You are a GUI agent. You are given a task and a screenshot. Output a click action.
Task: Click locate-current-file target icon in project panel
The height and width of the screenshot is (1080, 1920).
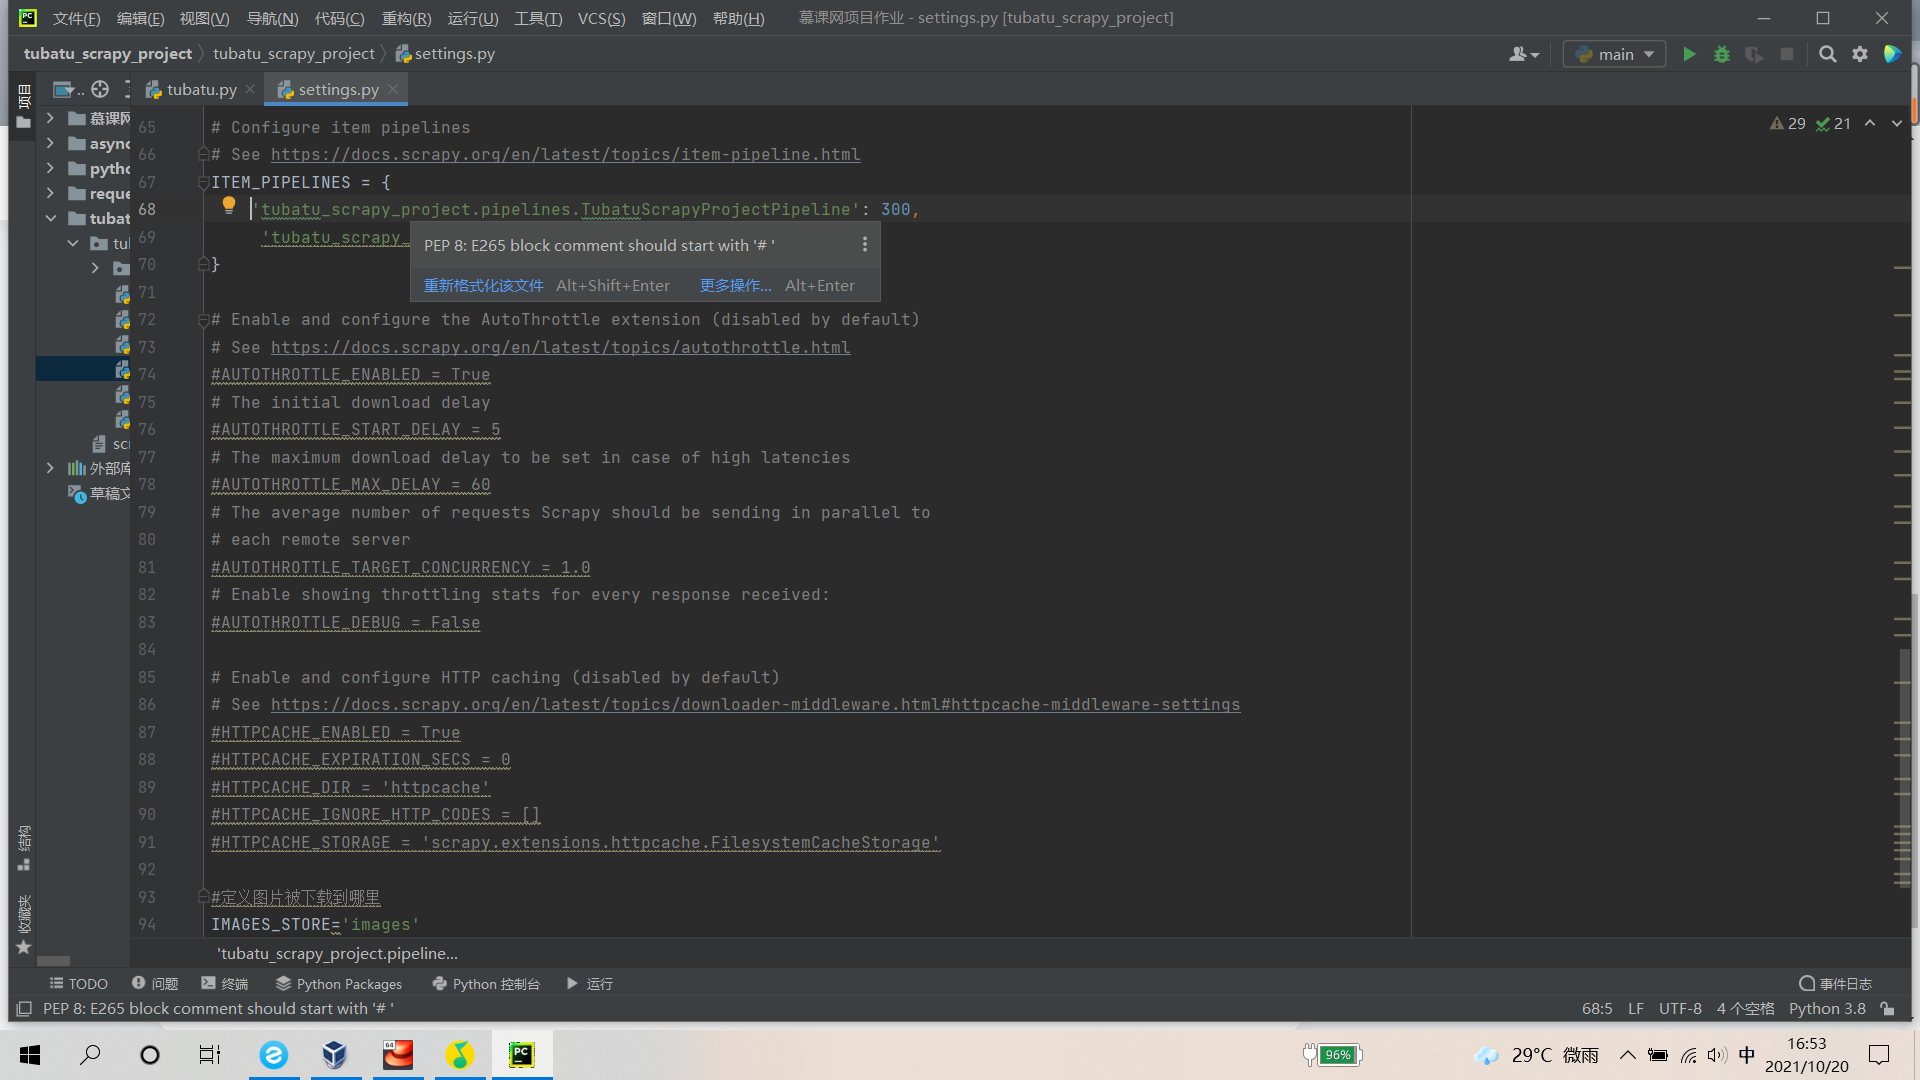[x=100, y=89]
